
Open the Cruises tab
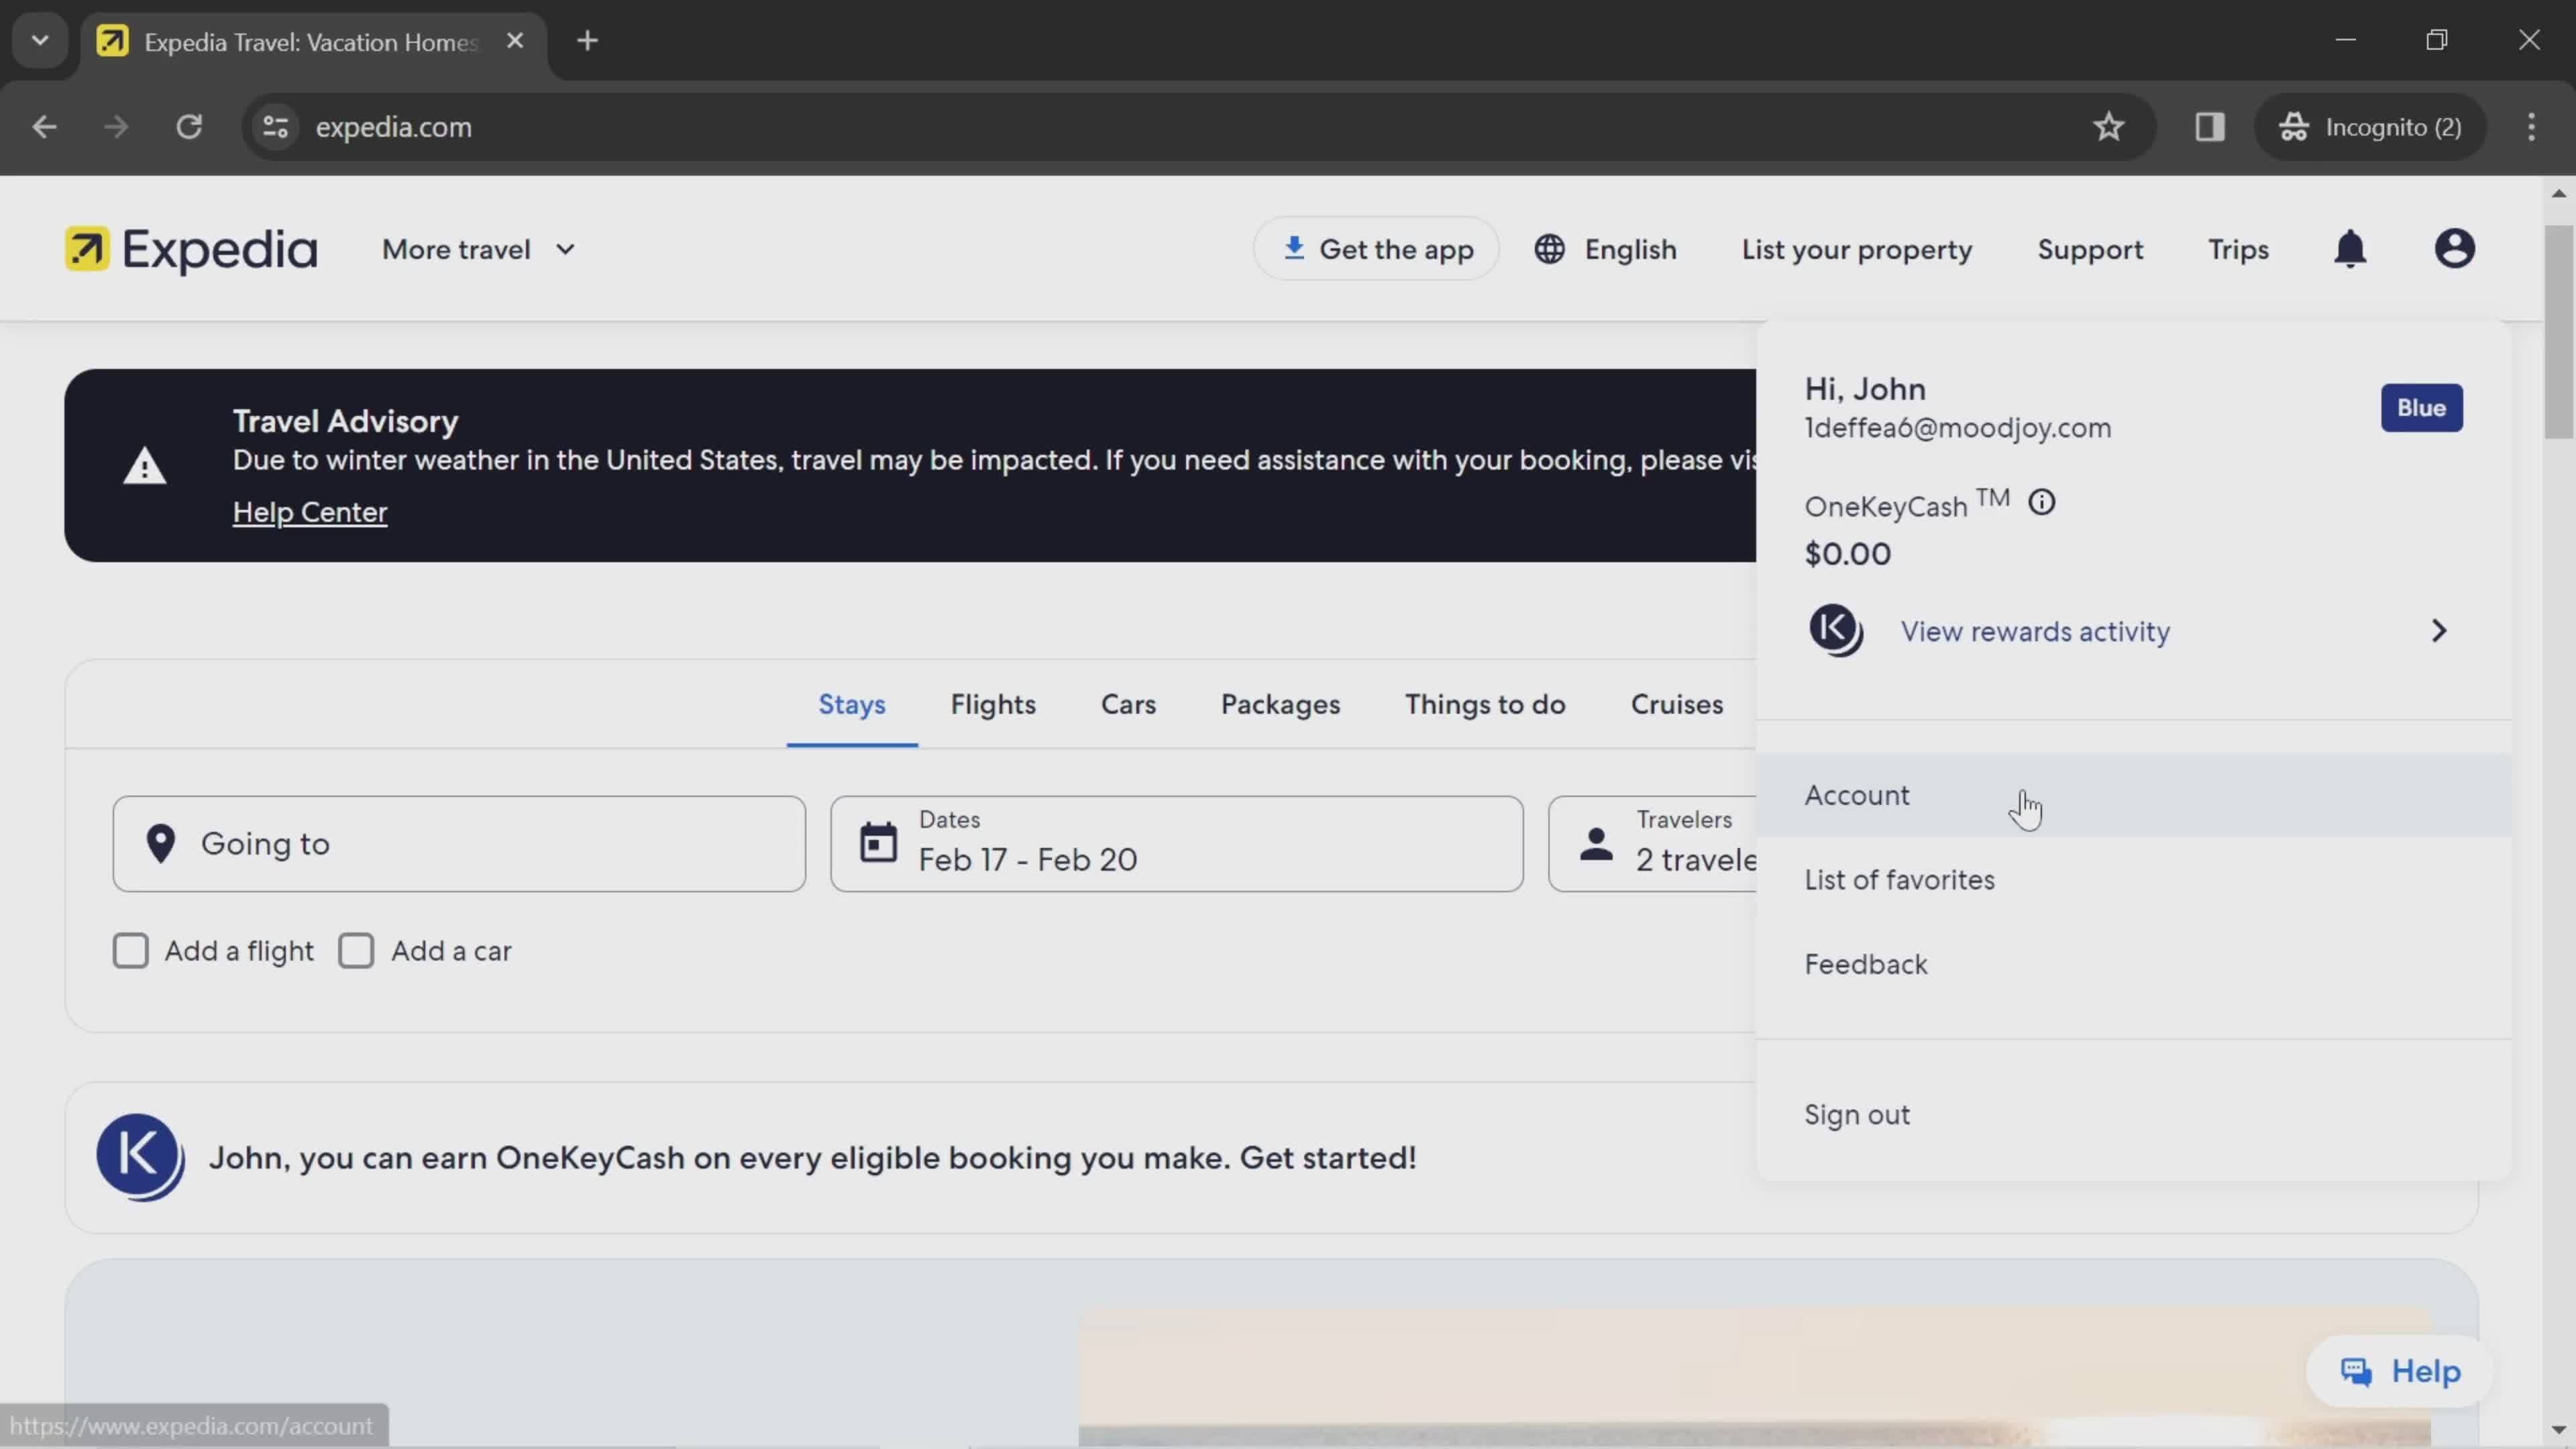[1677, 705]
